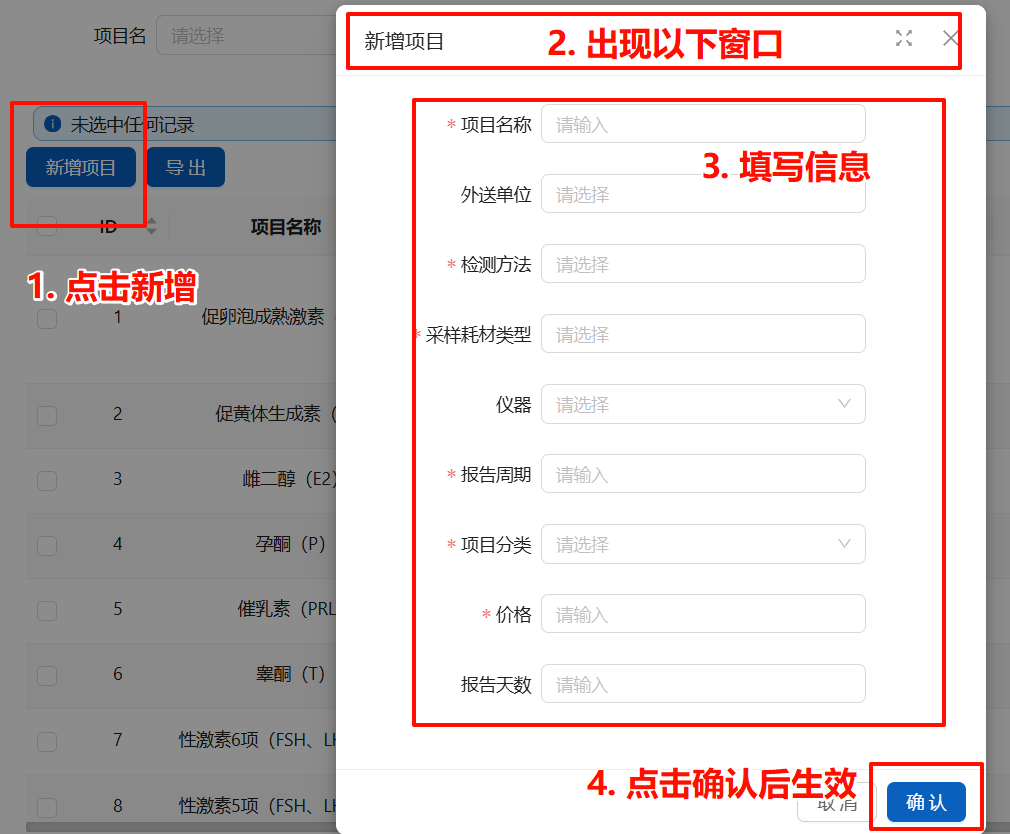Click the ID column sort arrows
1010x834 pixels.
tap(152, 226)
